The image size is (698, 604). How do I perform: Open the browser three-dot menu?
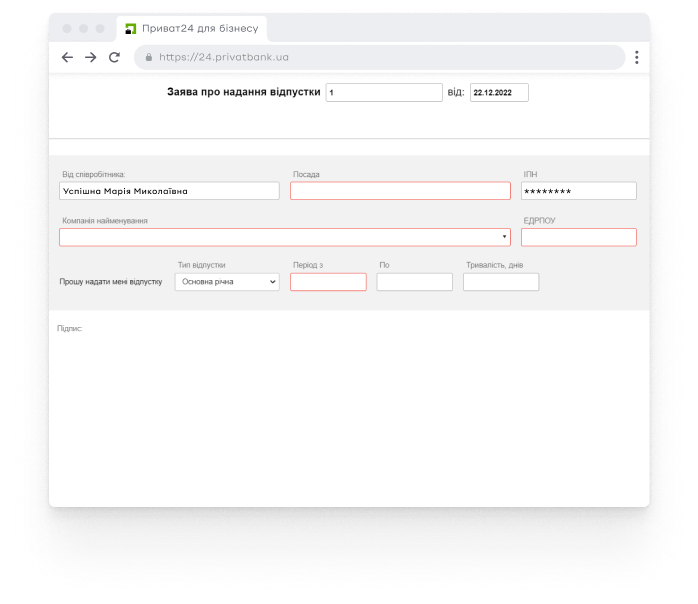click(x=637, y=58)
